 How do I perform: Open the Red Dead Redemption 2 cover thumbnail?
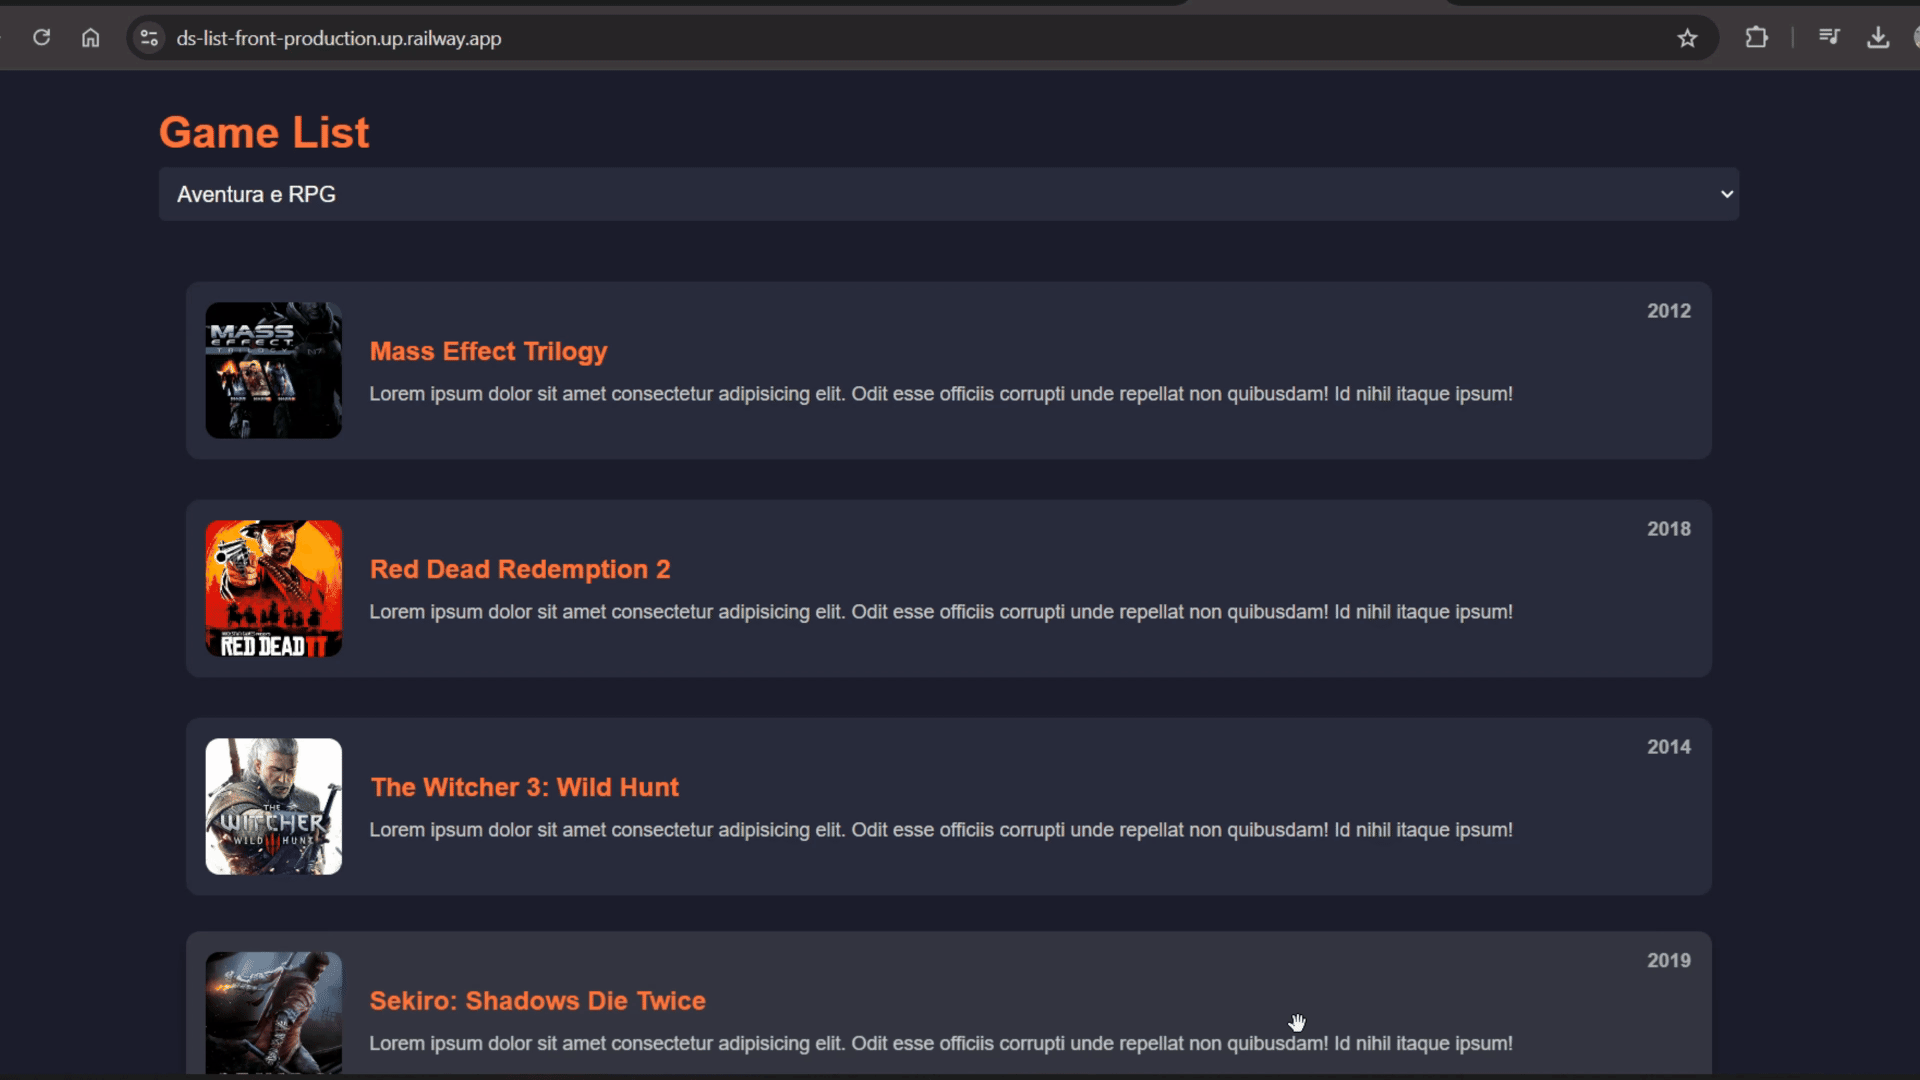pyautogui.click(x=274, y=588)
